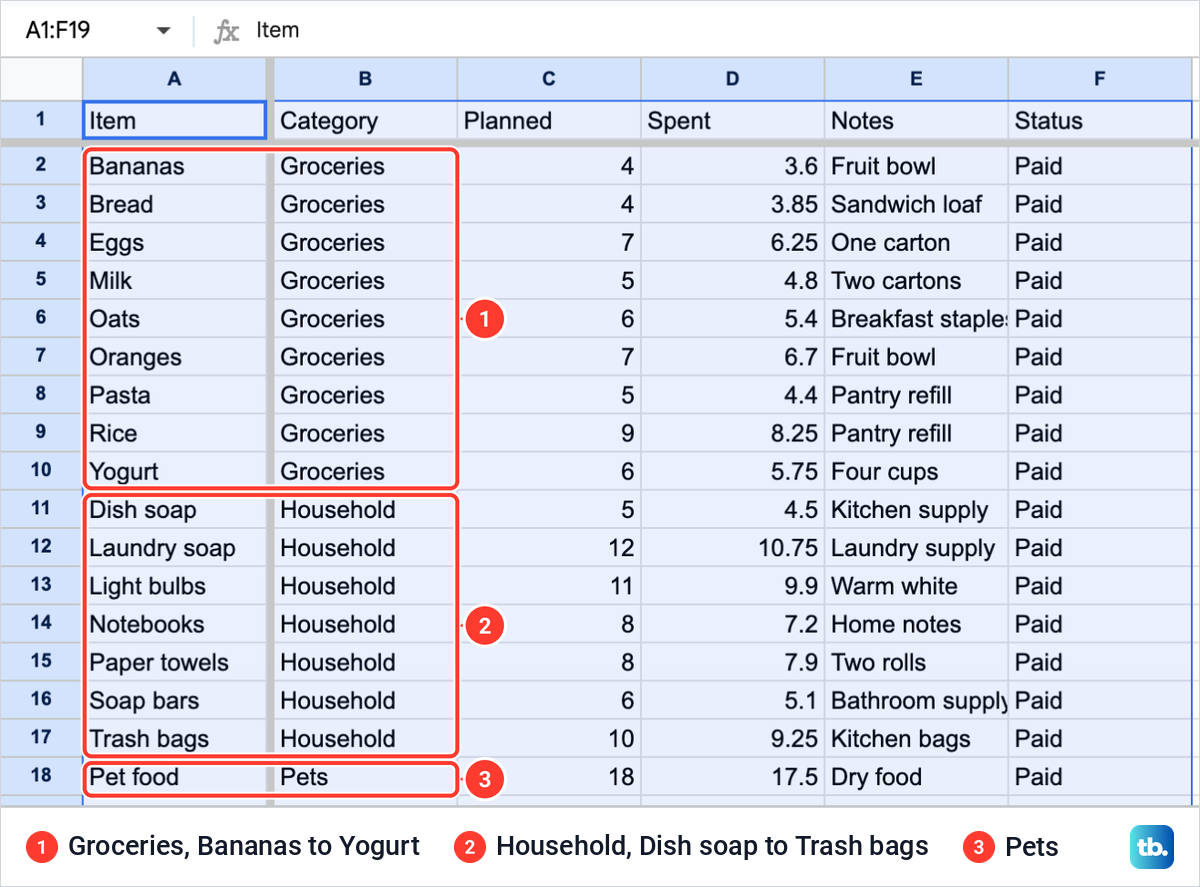Screen dimensions: 1200x887
Task: Select the Yogurt cell
Action: tap(175, 471)
